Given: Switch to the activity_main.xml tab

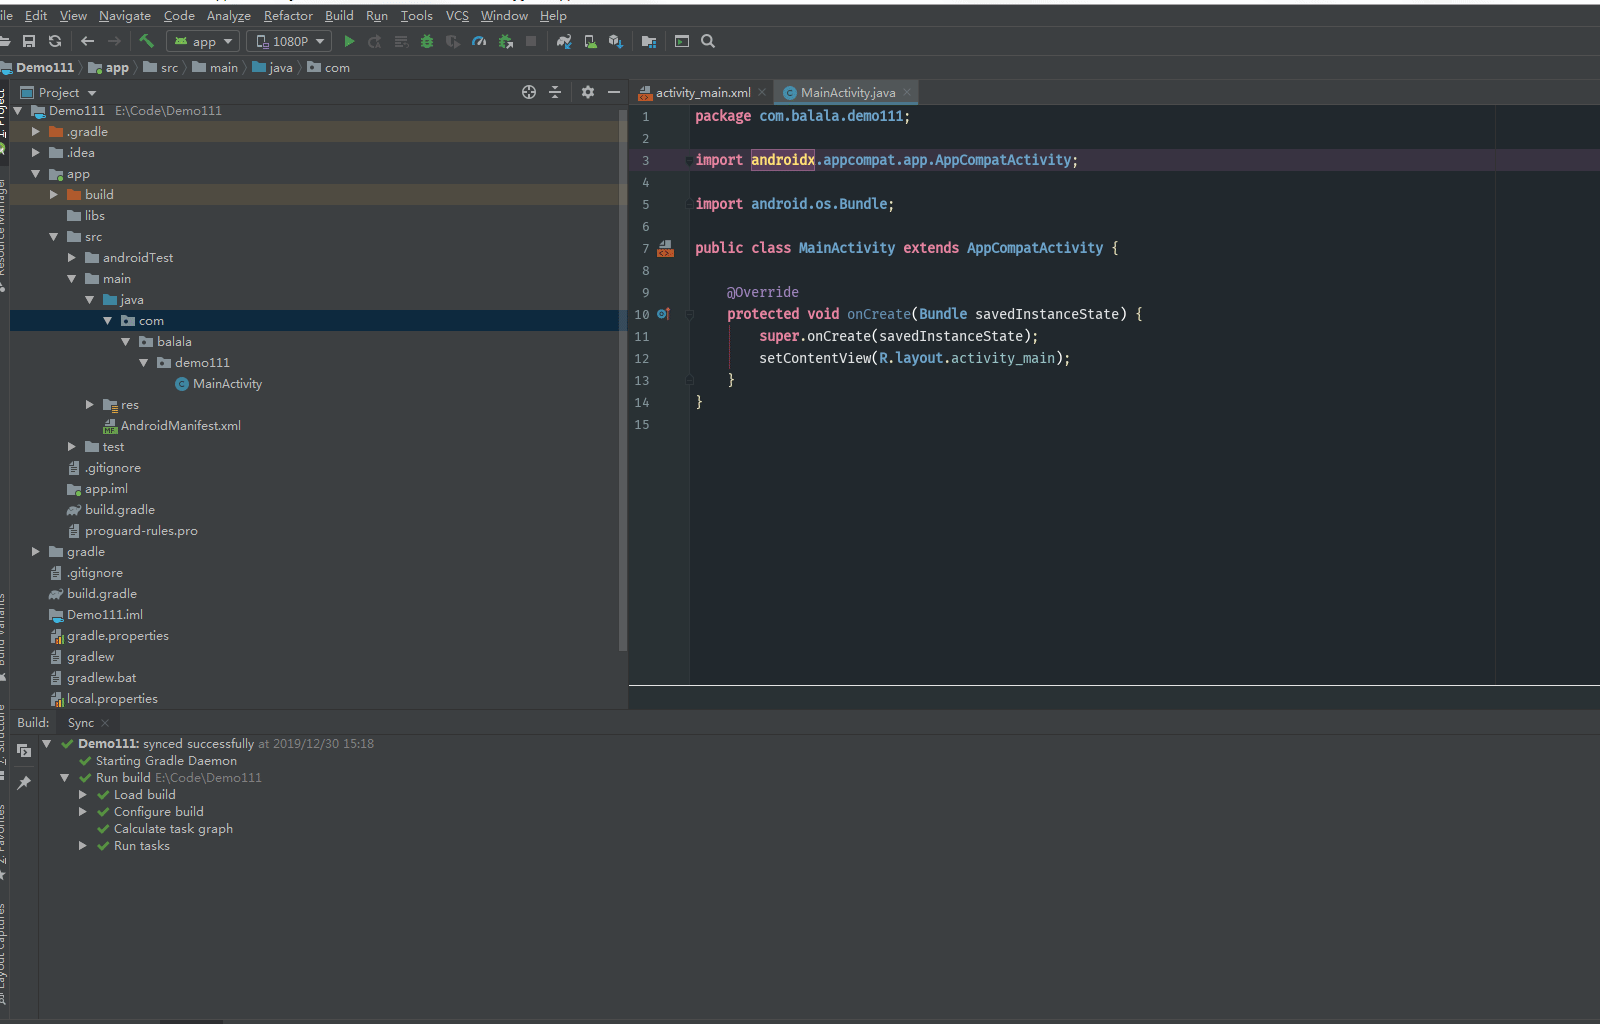Looking at the screenshot, I should (x=703, y=92).
